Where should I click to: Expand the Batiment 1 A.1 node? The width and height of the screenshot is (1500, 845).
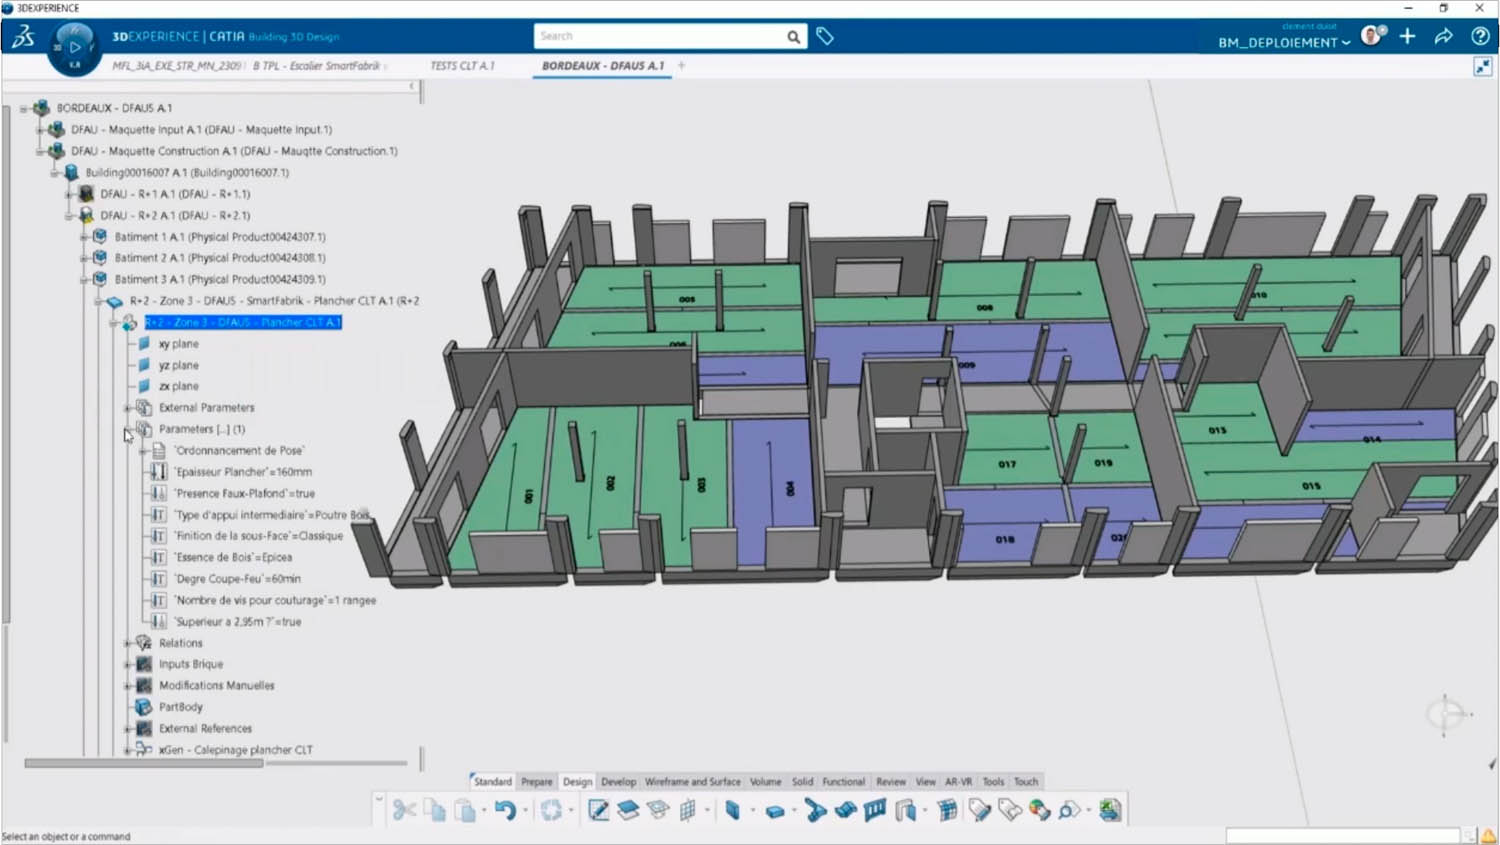(x=84, y=238)
